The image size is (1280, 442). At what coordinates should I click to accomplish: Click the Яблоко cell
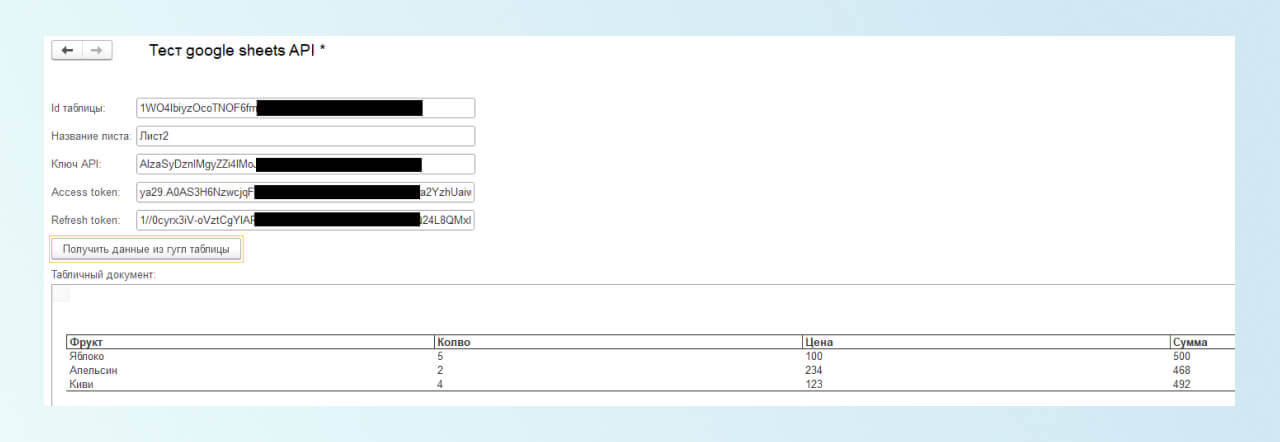click(250, 356)
